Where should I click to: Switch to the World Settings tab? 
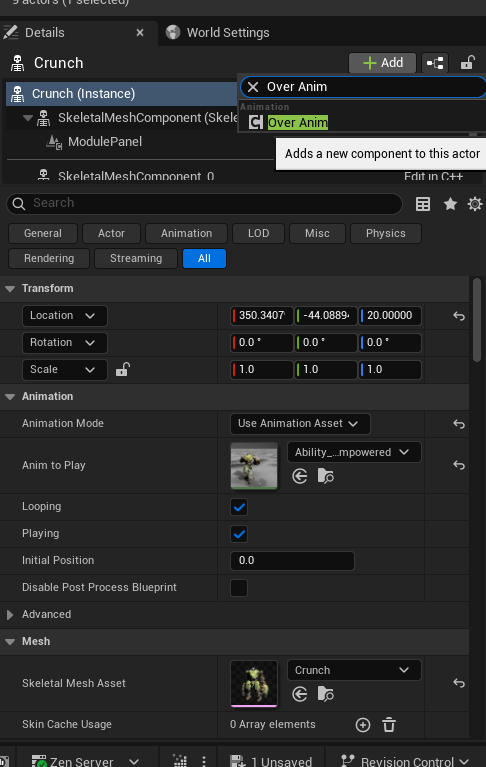click(218, 33)
